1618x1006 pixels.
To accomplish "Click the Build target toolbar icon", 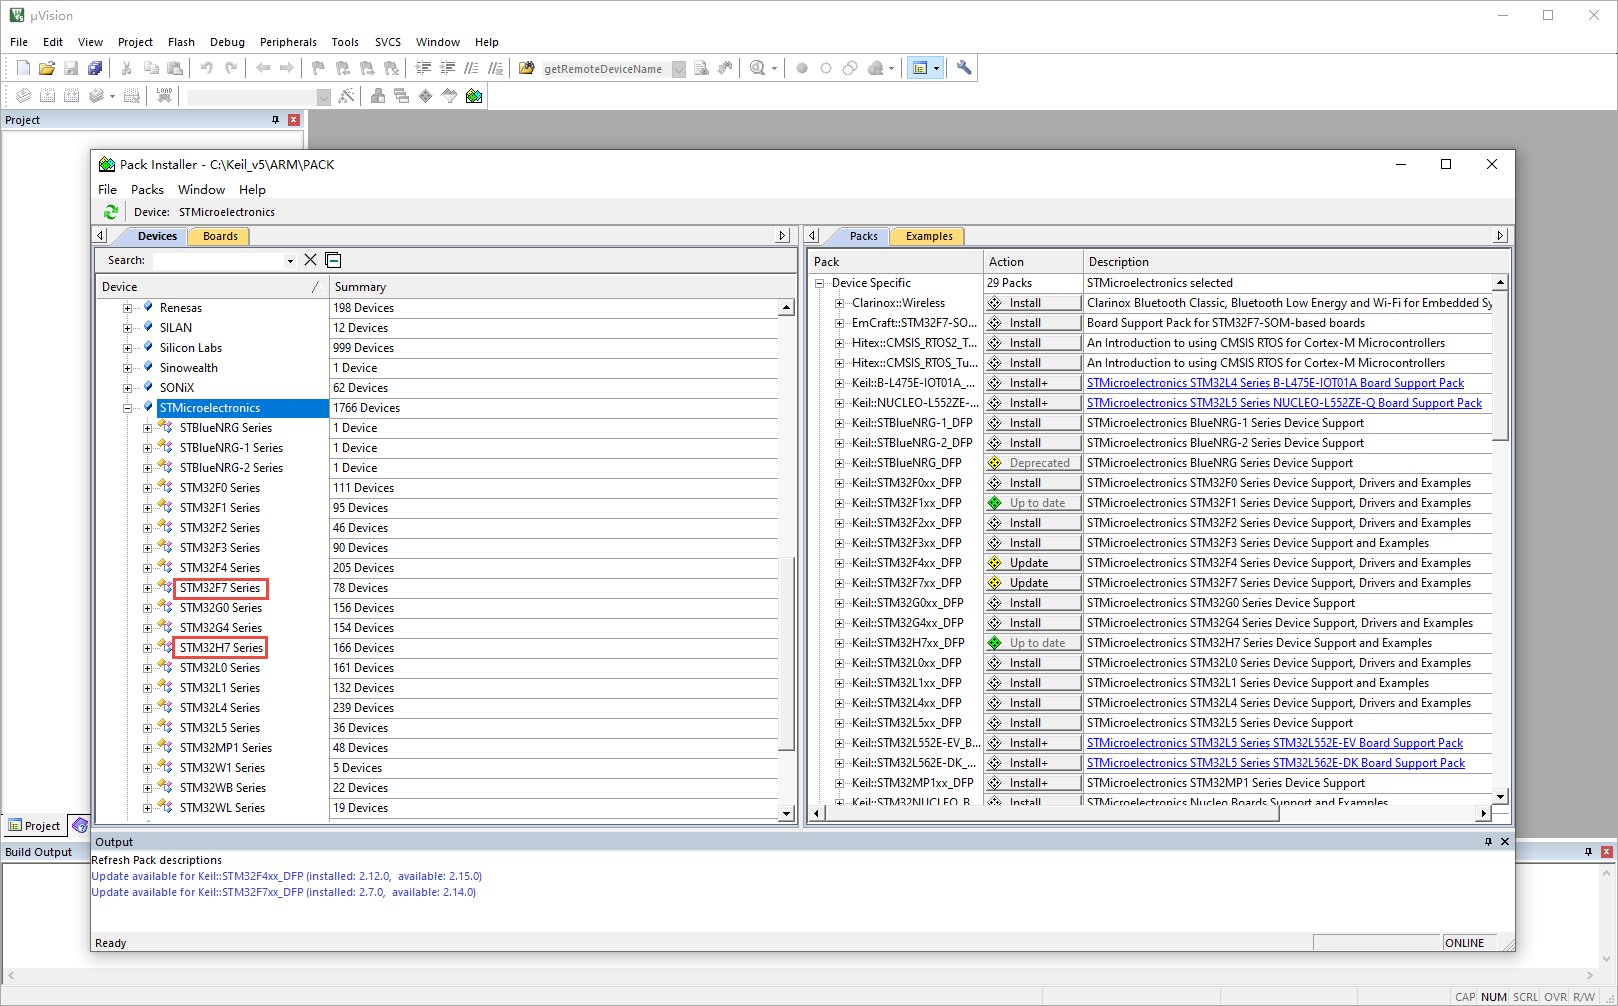I will 47,96.
